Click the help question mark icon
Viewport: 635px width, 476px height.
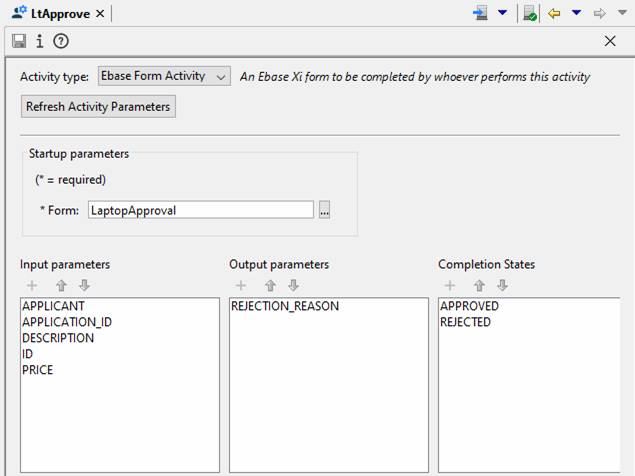click(61, 41)
